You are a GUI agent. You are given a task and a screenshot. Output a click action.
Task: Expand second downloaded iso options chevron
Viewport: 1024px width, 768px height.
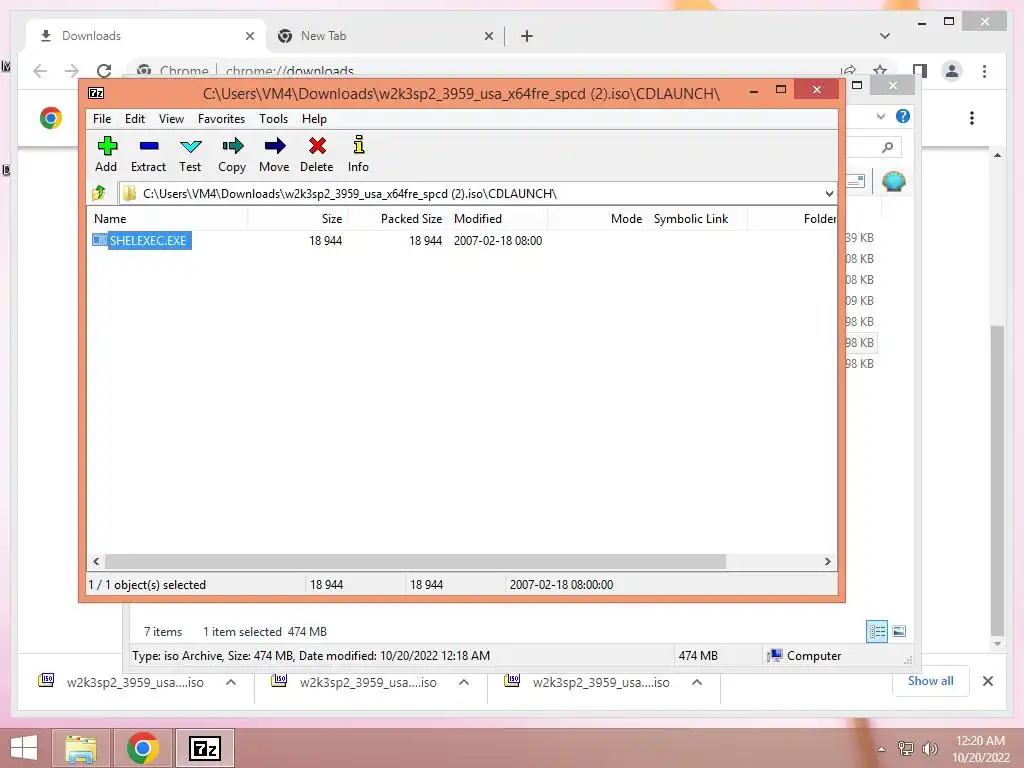(x=464, y=682)
